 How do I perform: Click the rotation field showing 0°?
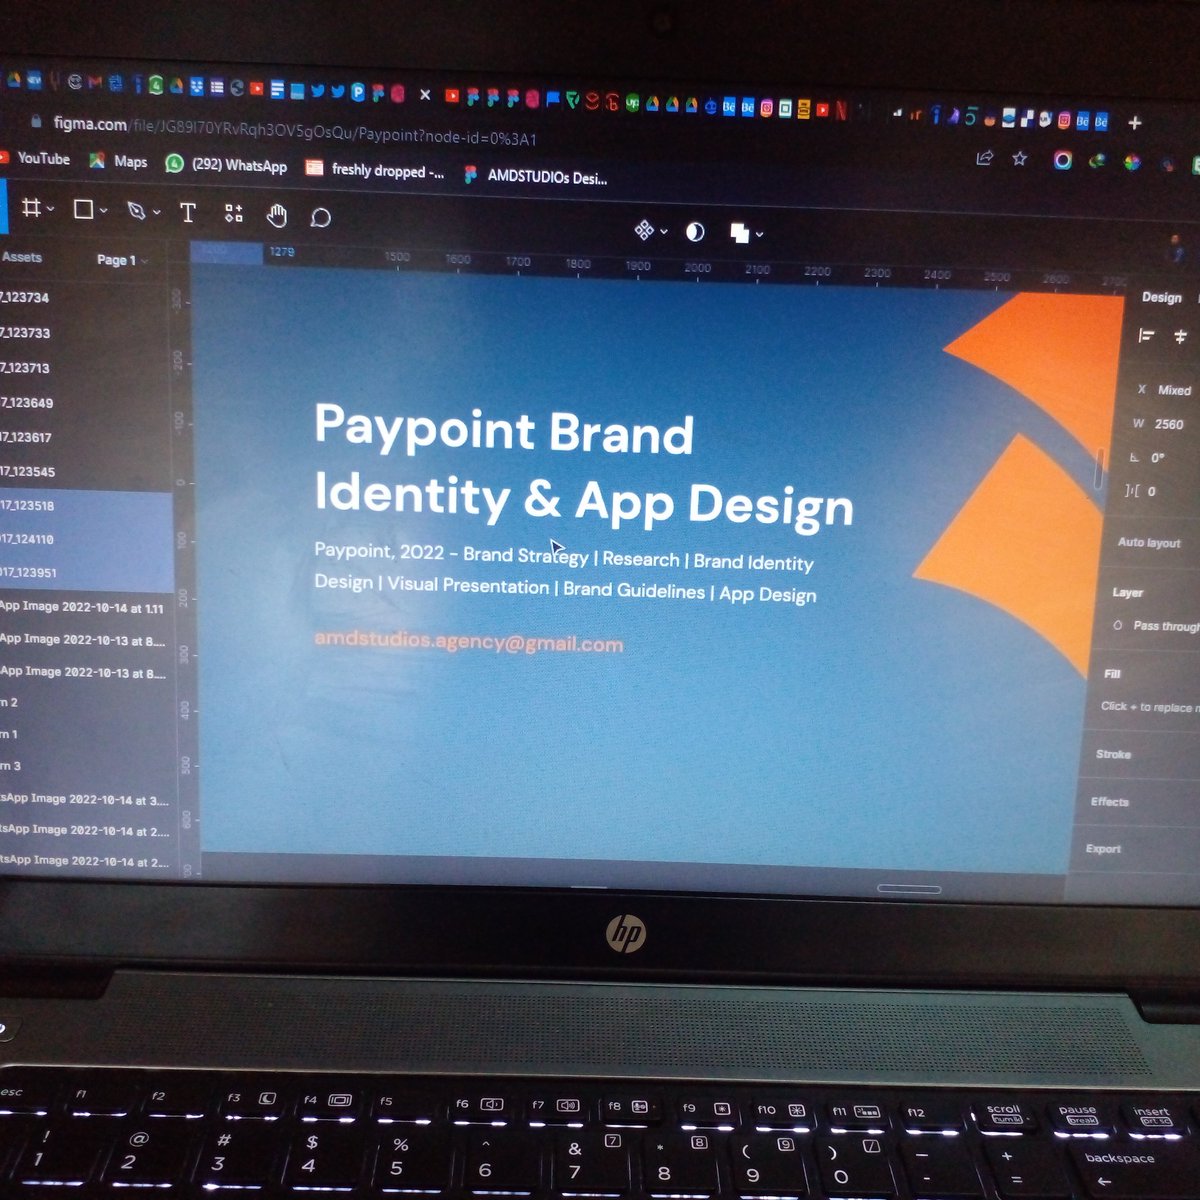[1149, 458]
